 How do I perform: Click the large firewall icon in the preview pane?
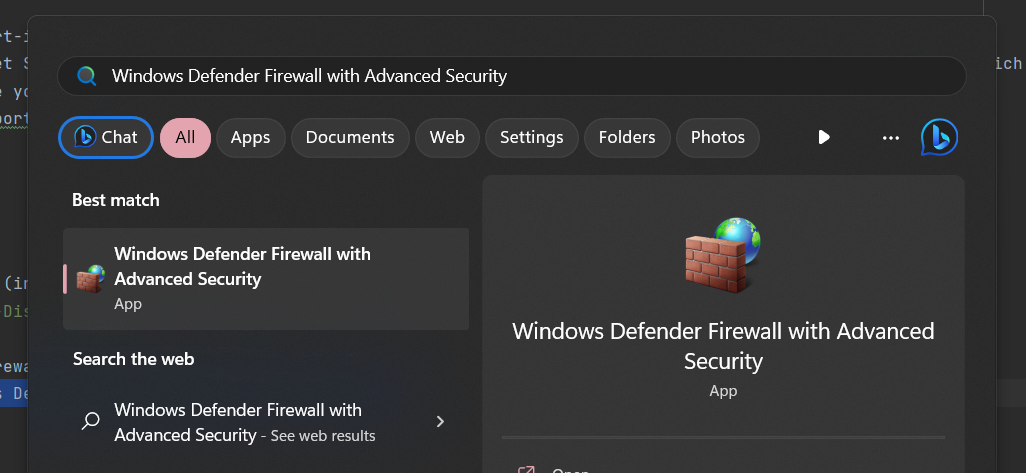pyautogui.click(x=722, y=254)
